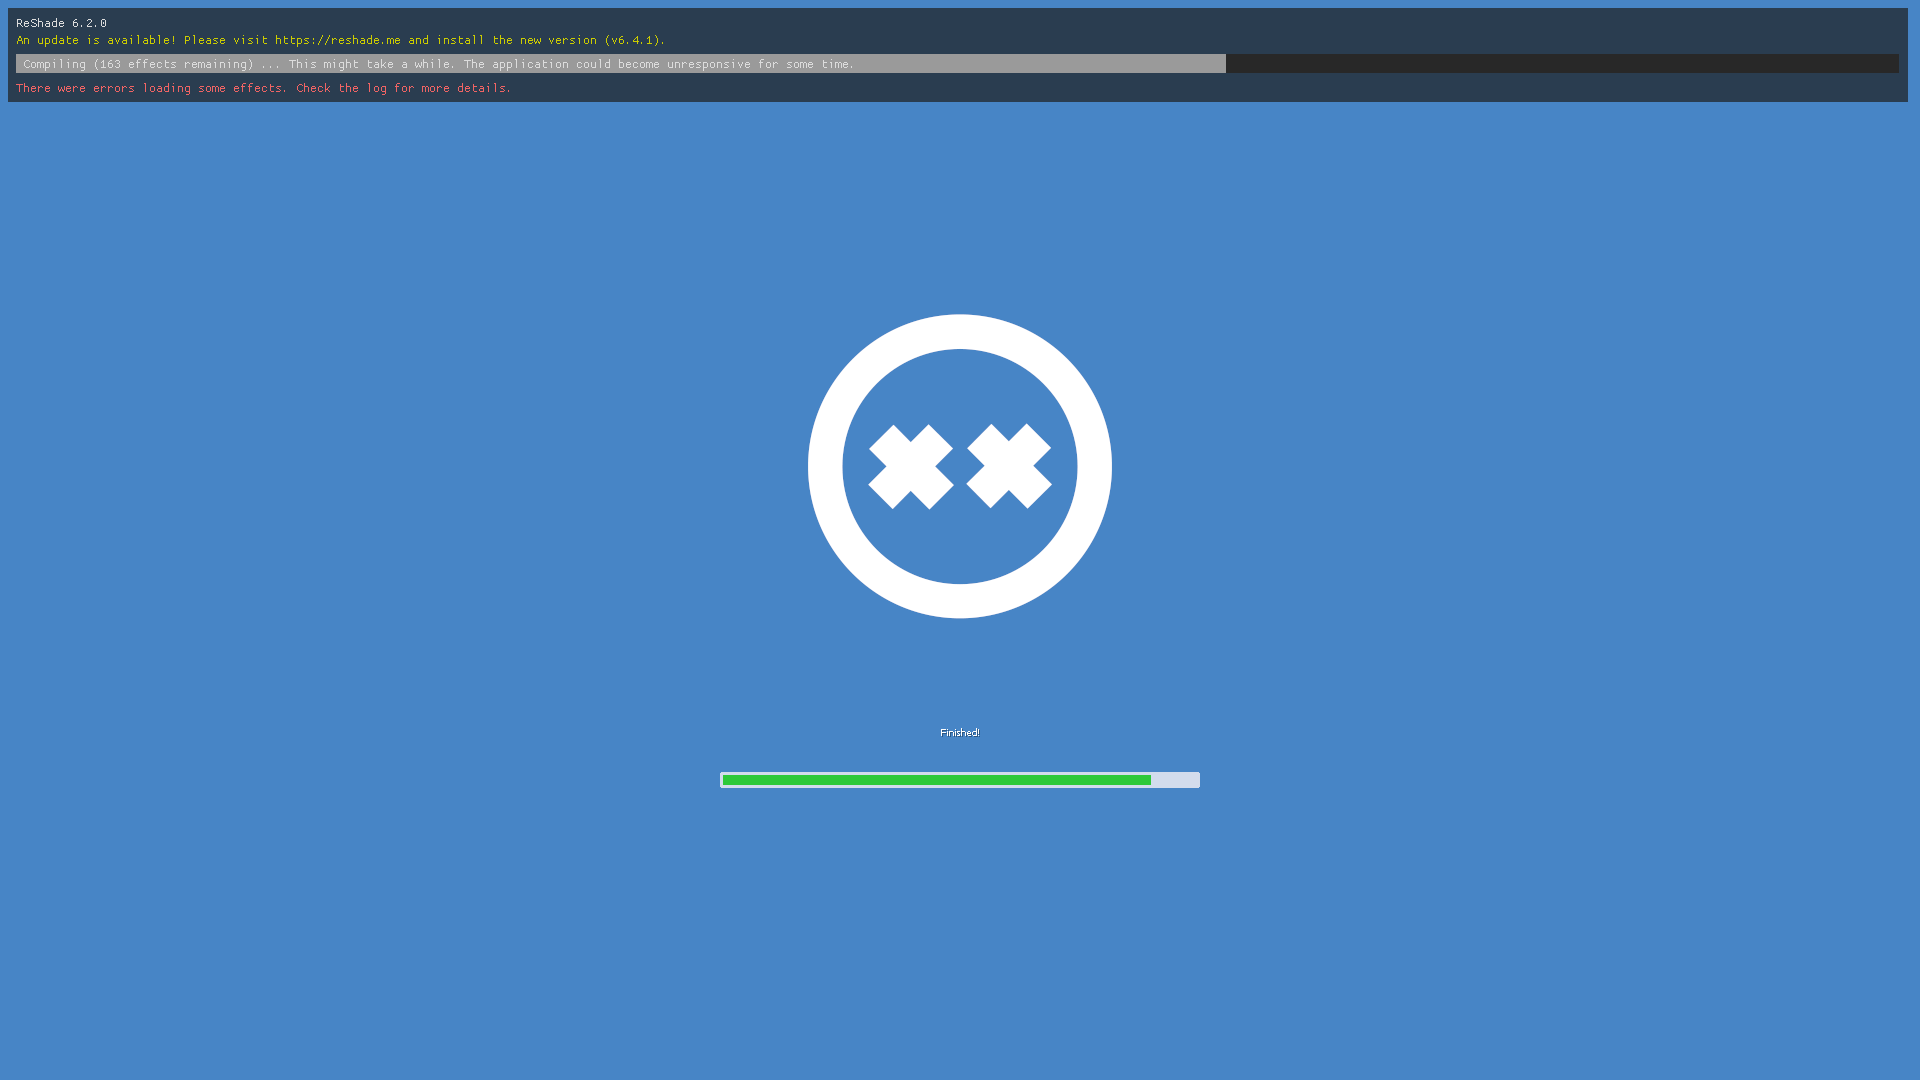Viewport: 1920px width, 1080px height.
Task: Click the 'Finished!' status label
Action: [x=959, y=733]
